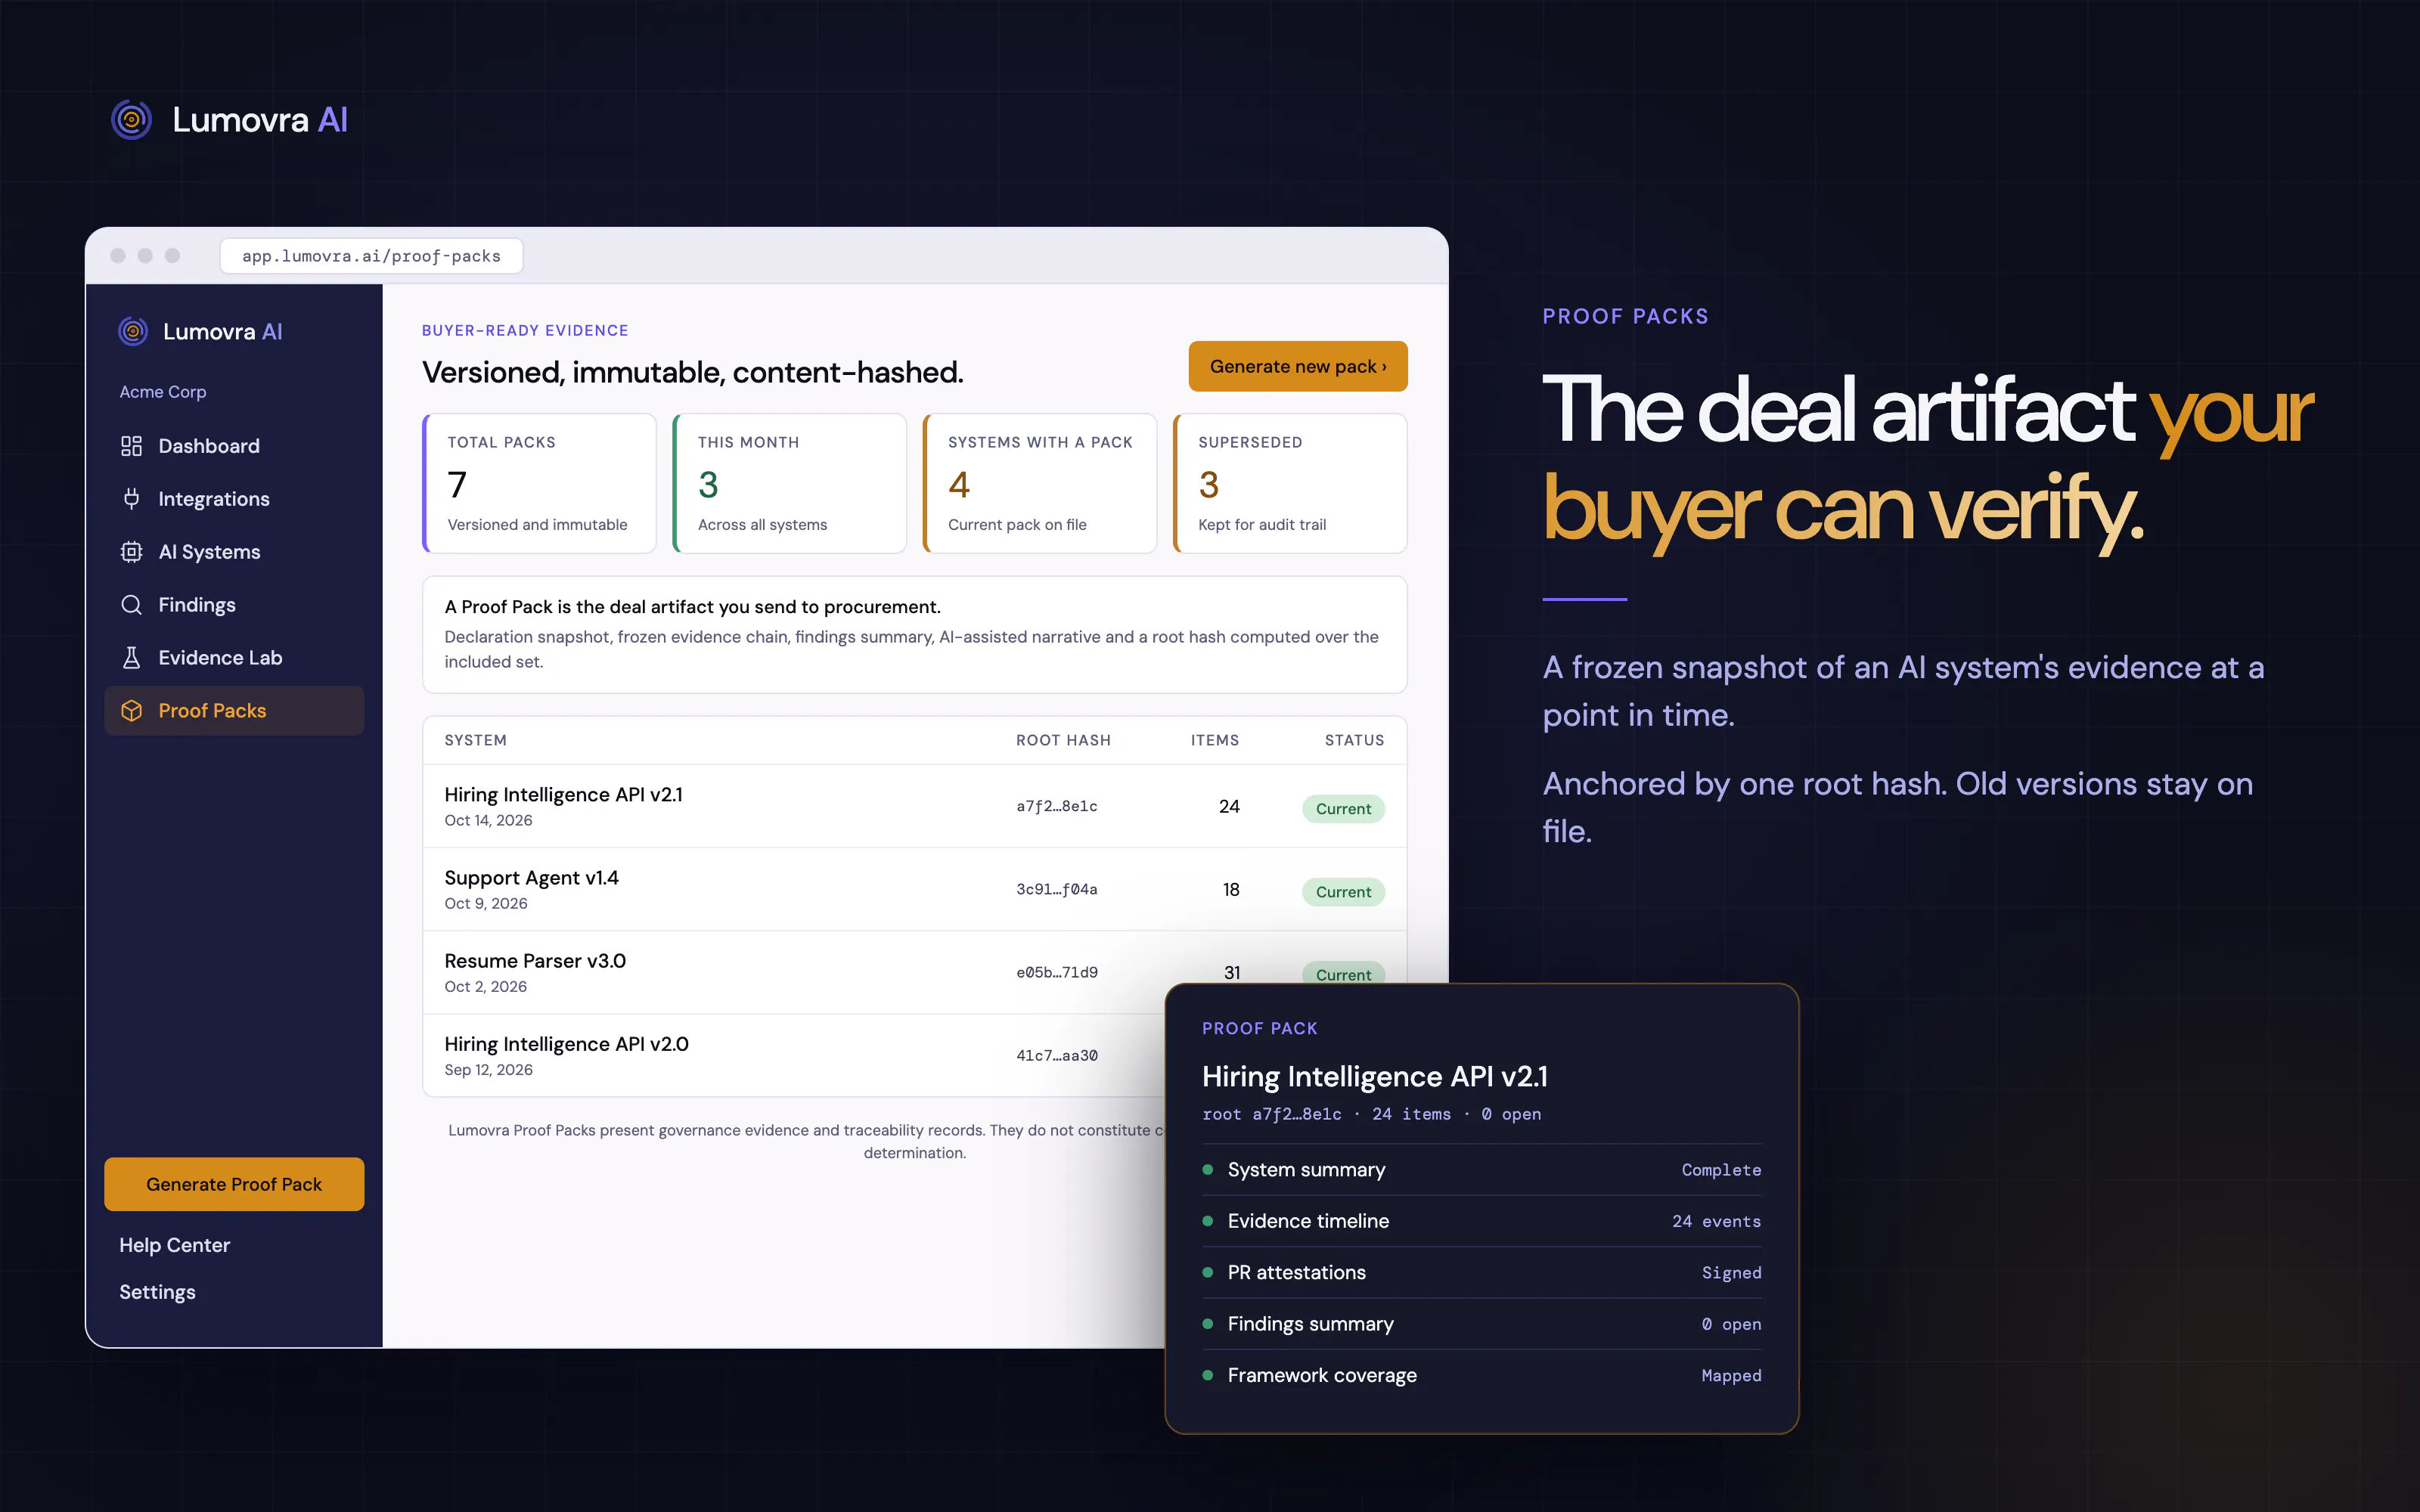Click the Proof Packs box icon
The width and height of the screenshot is (2420, 1512).
coord(131,711)
